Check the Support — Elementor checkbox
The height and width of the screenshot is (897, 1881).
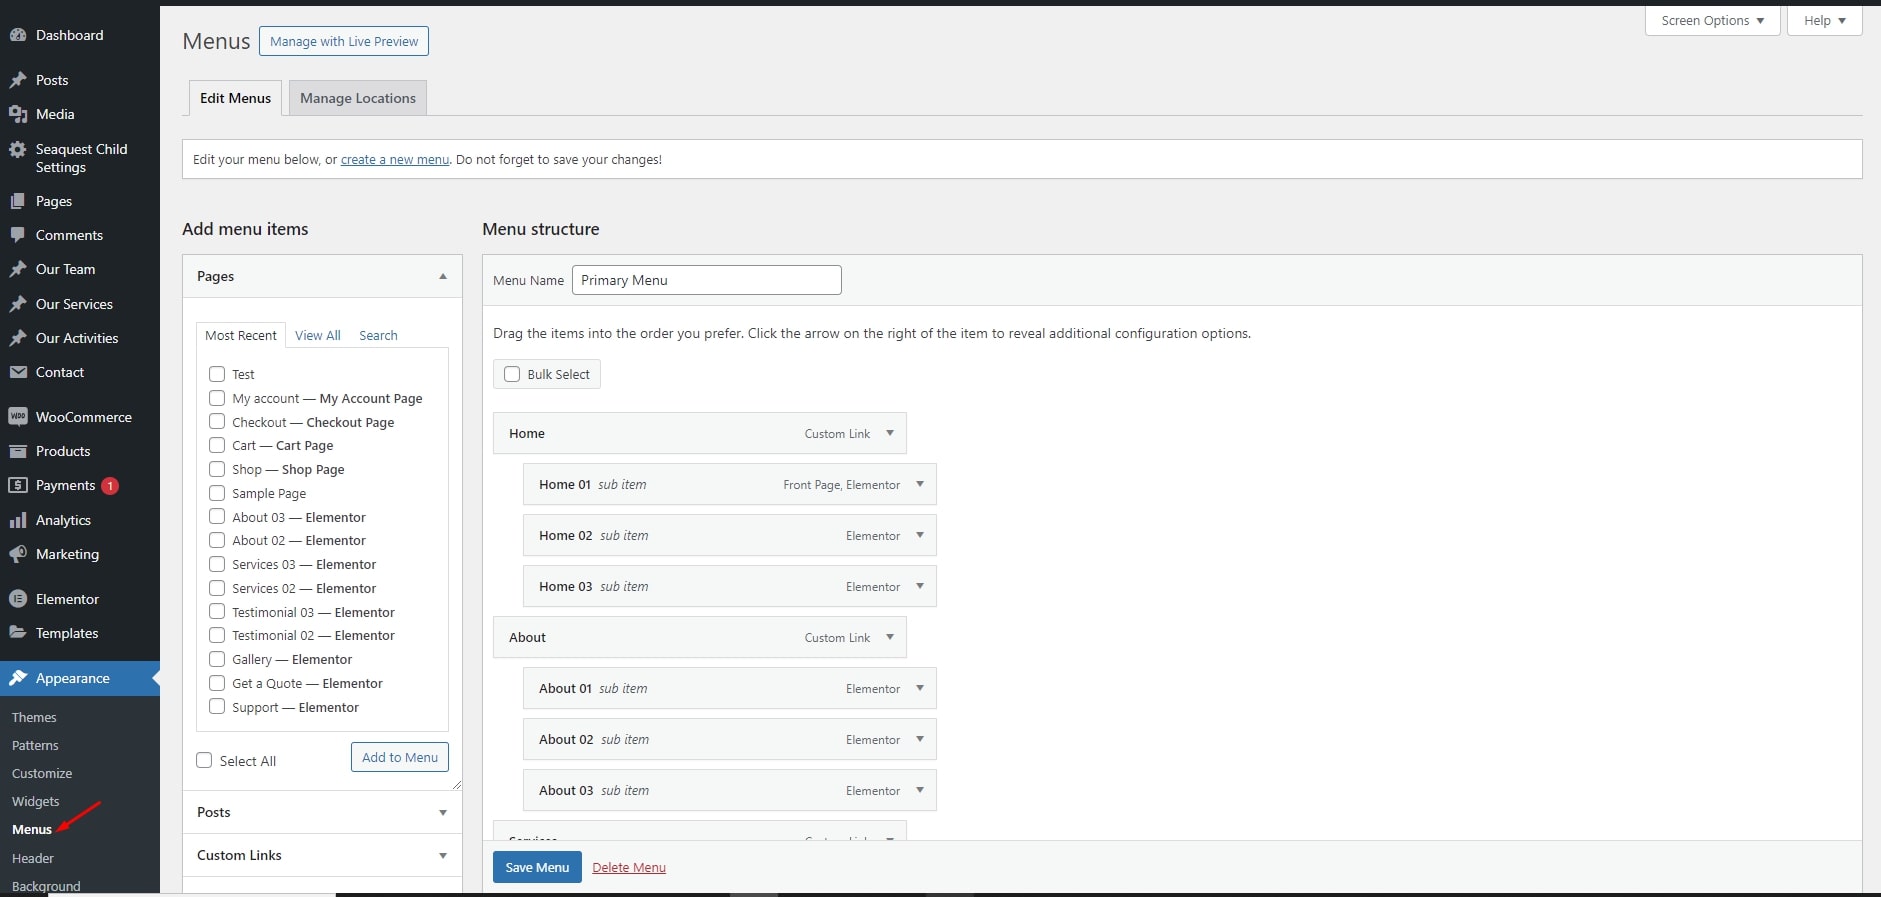click(x=217, y=707)
